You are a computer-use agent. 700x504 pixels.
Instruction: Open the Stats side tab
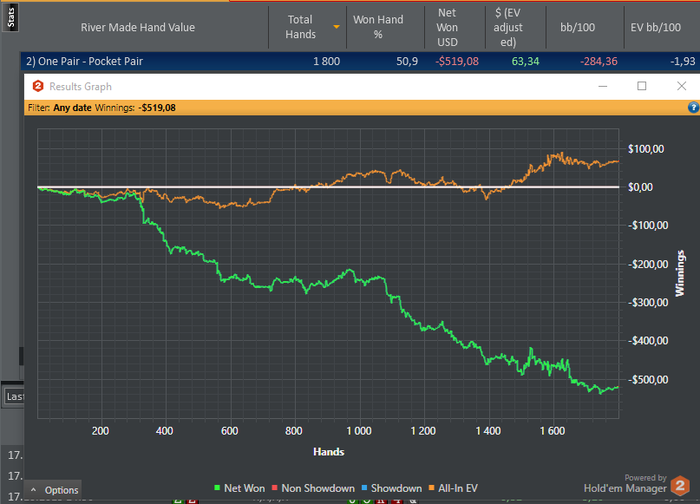point(11,18)
